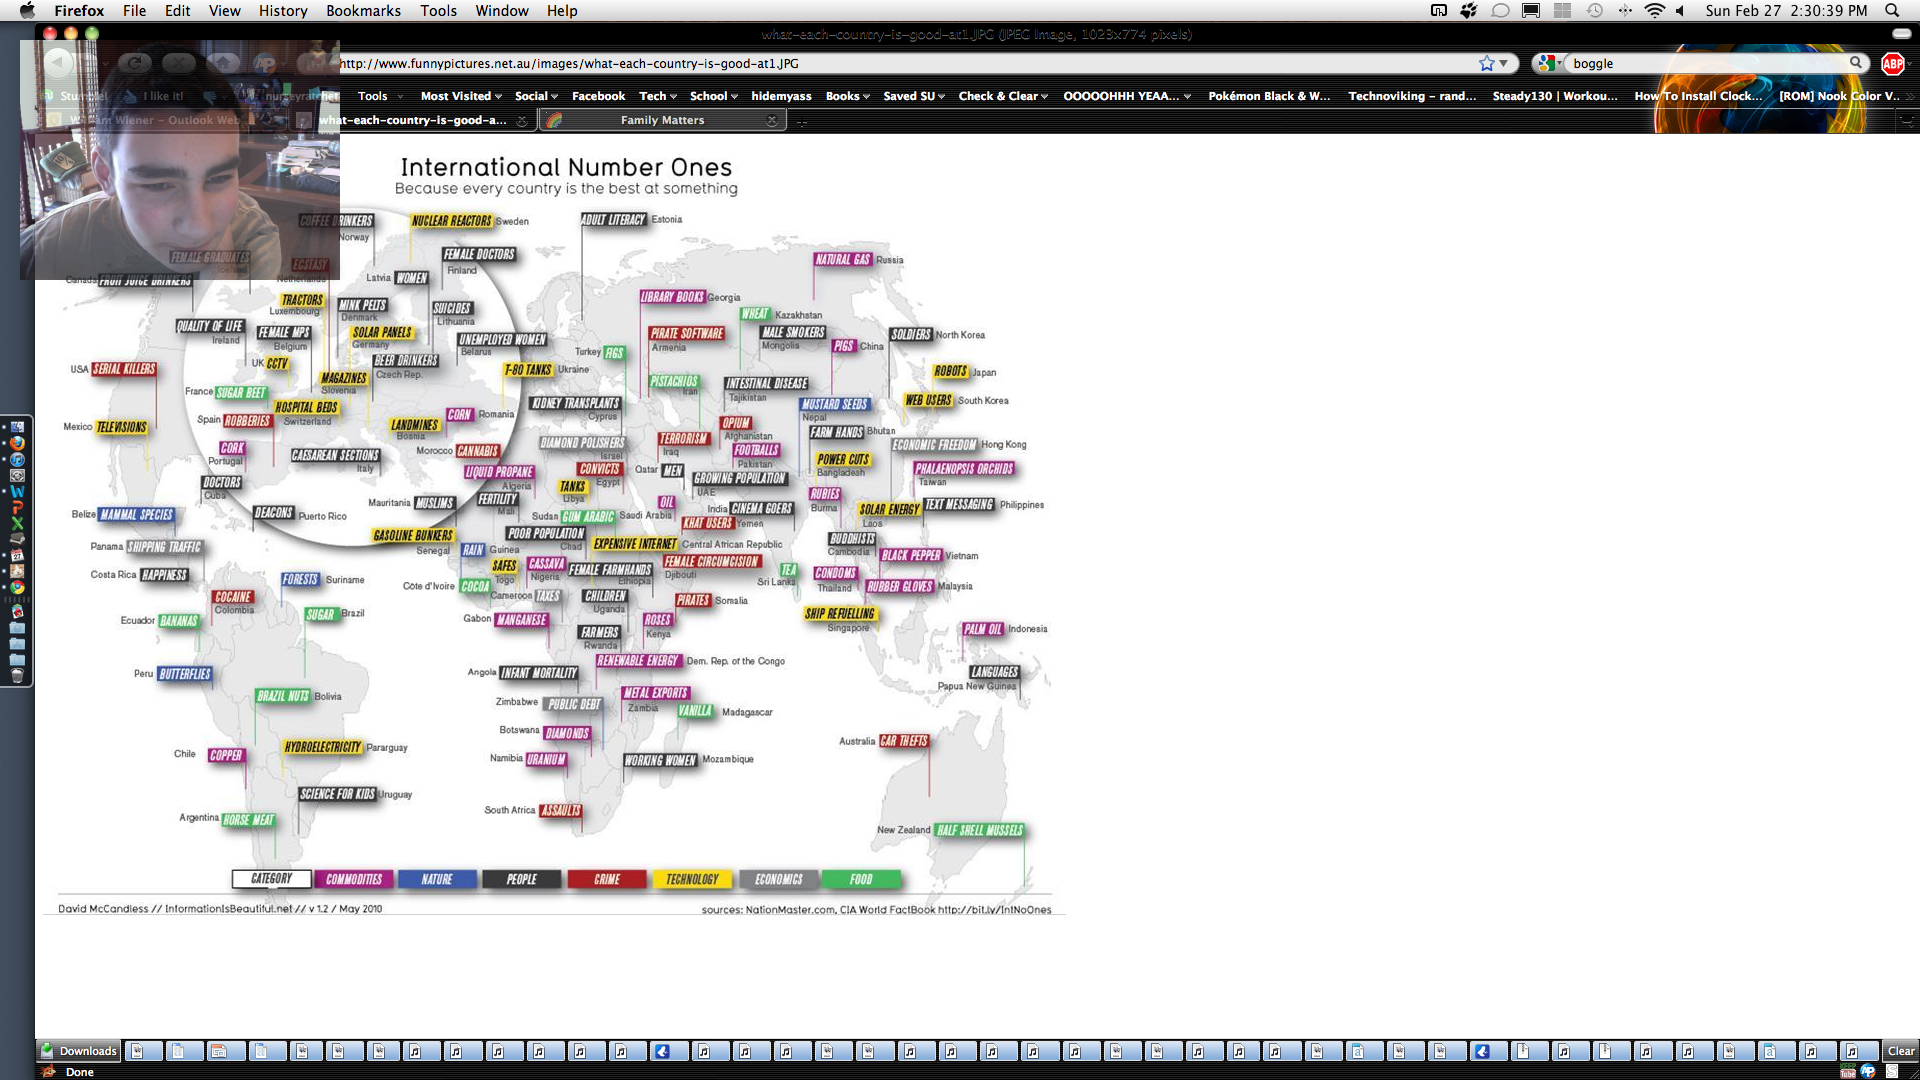Open the Spotlight search icon

coord(1892,11)
